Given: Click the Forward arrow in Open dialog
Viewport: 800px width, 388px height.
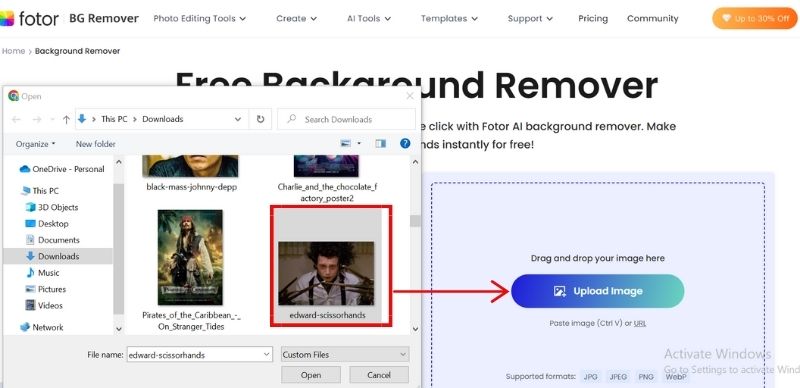Looking at the screenshot, I should (x=37, y=119).
